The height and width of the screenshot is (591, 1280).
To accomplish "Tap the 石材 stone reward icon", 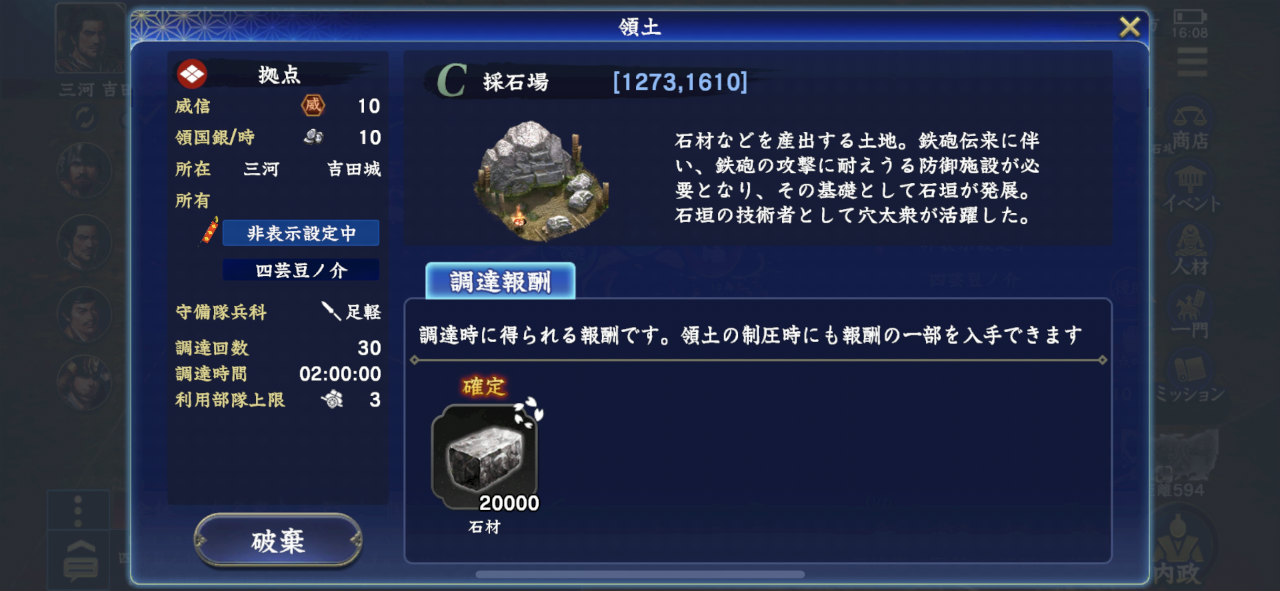I will tap(485, 457).
